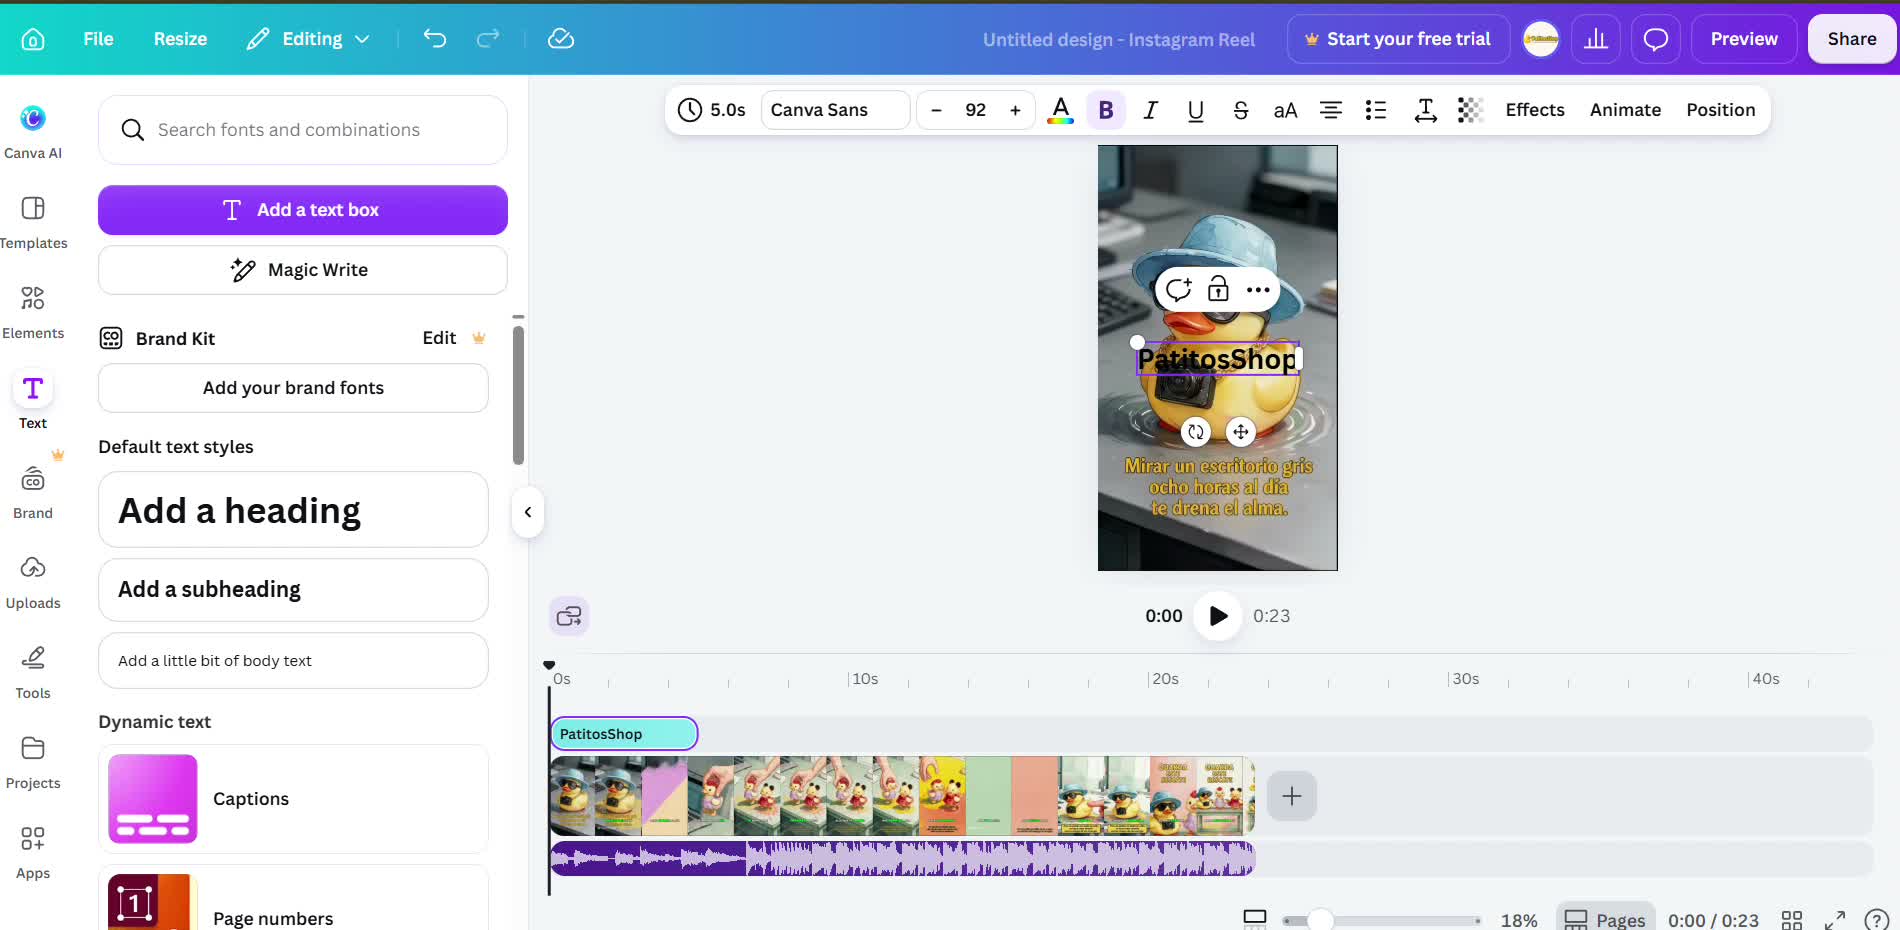The height and width of the screenshot is (930, 1900).
Task: Click the Share button
Action: coord(1852,39)
